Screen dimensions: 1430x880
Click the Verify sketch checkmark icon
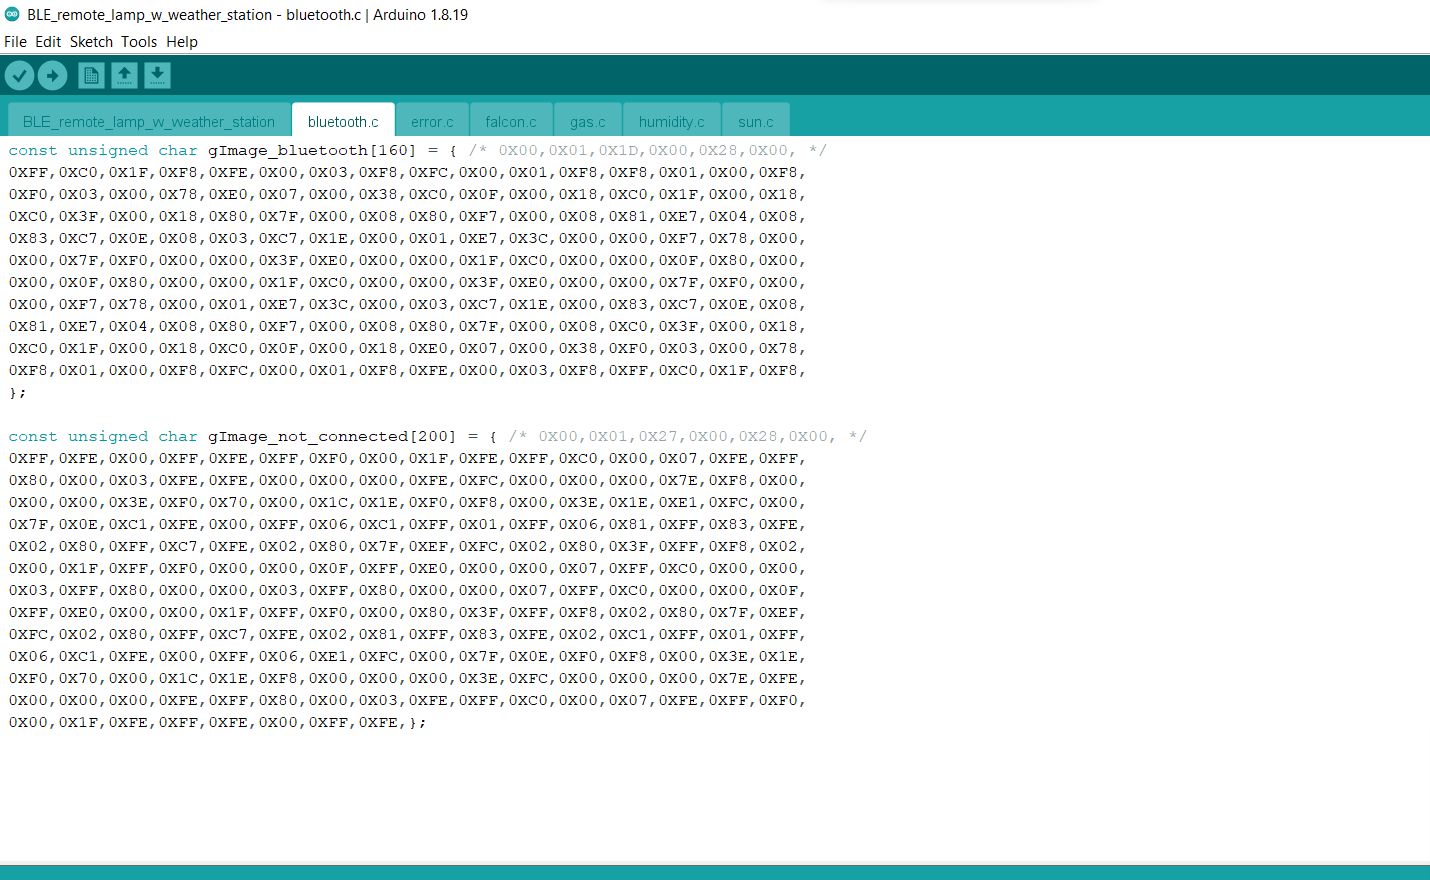20,75
